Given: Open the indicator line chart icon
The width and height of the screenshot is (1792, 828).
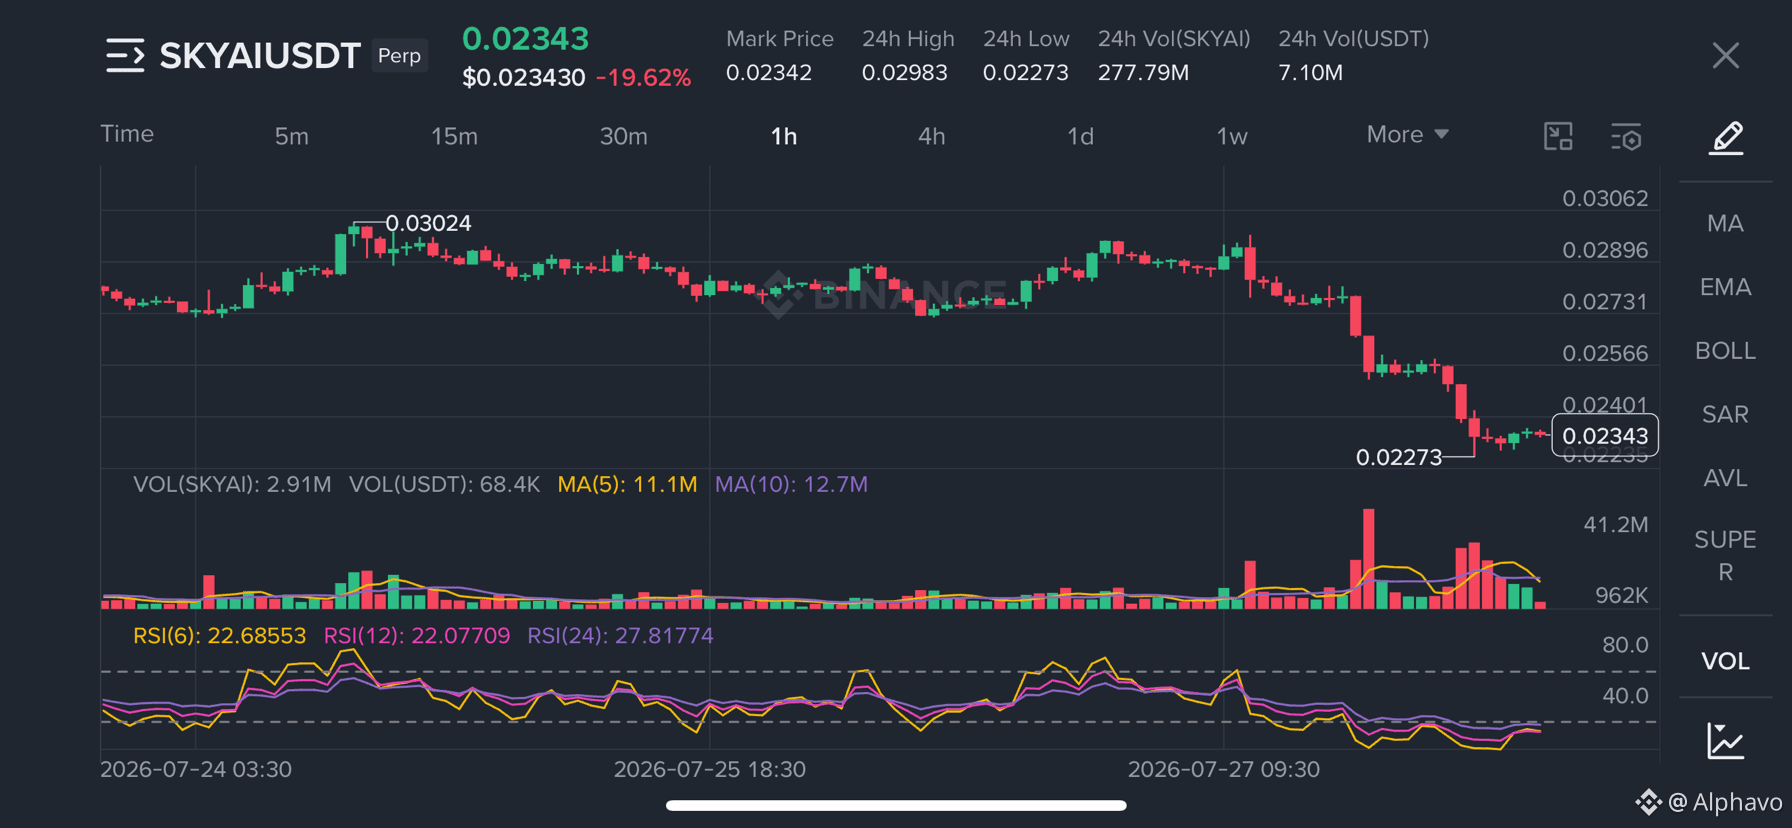Looking at the screenshot, I should click(x=1726, y=741).
